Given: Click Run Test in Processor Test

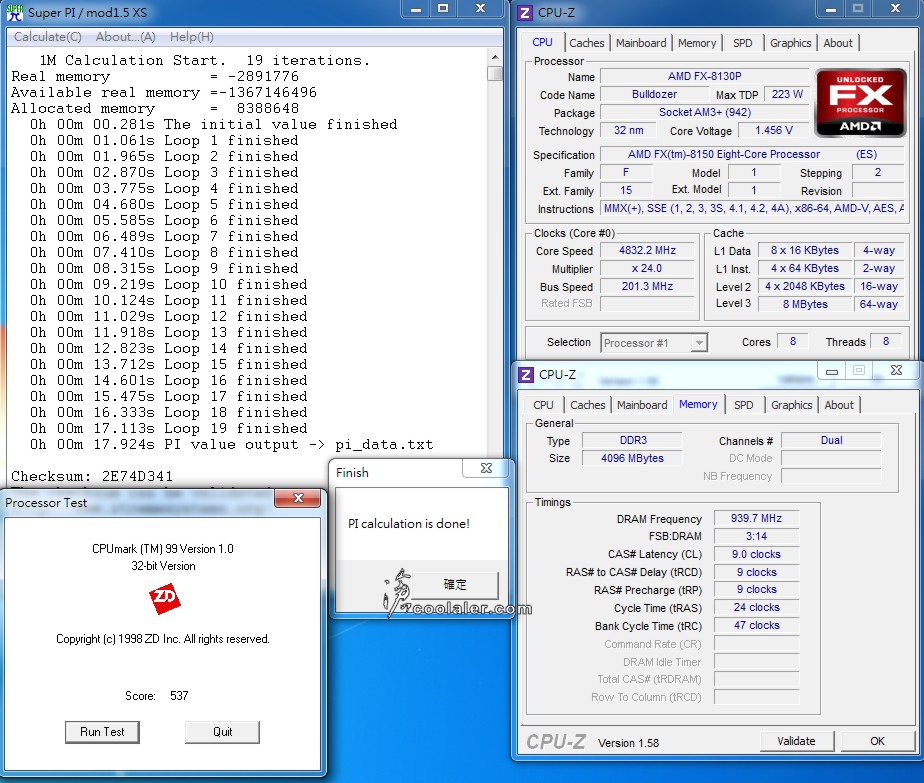Looking at the screenshot, I should pos(103,732).
